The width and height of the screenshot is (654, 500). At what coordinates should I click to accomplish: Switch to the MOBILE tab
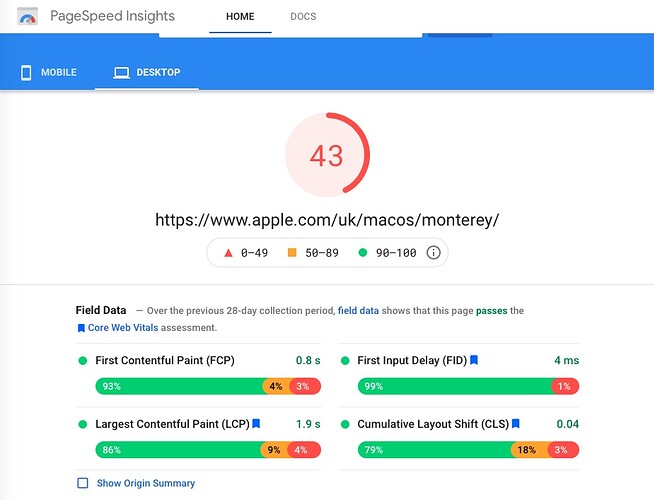point(48,72)
